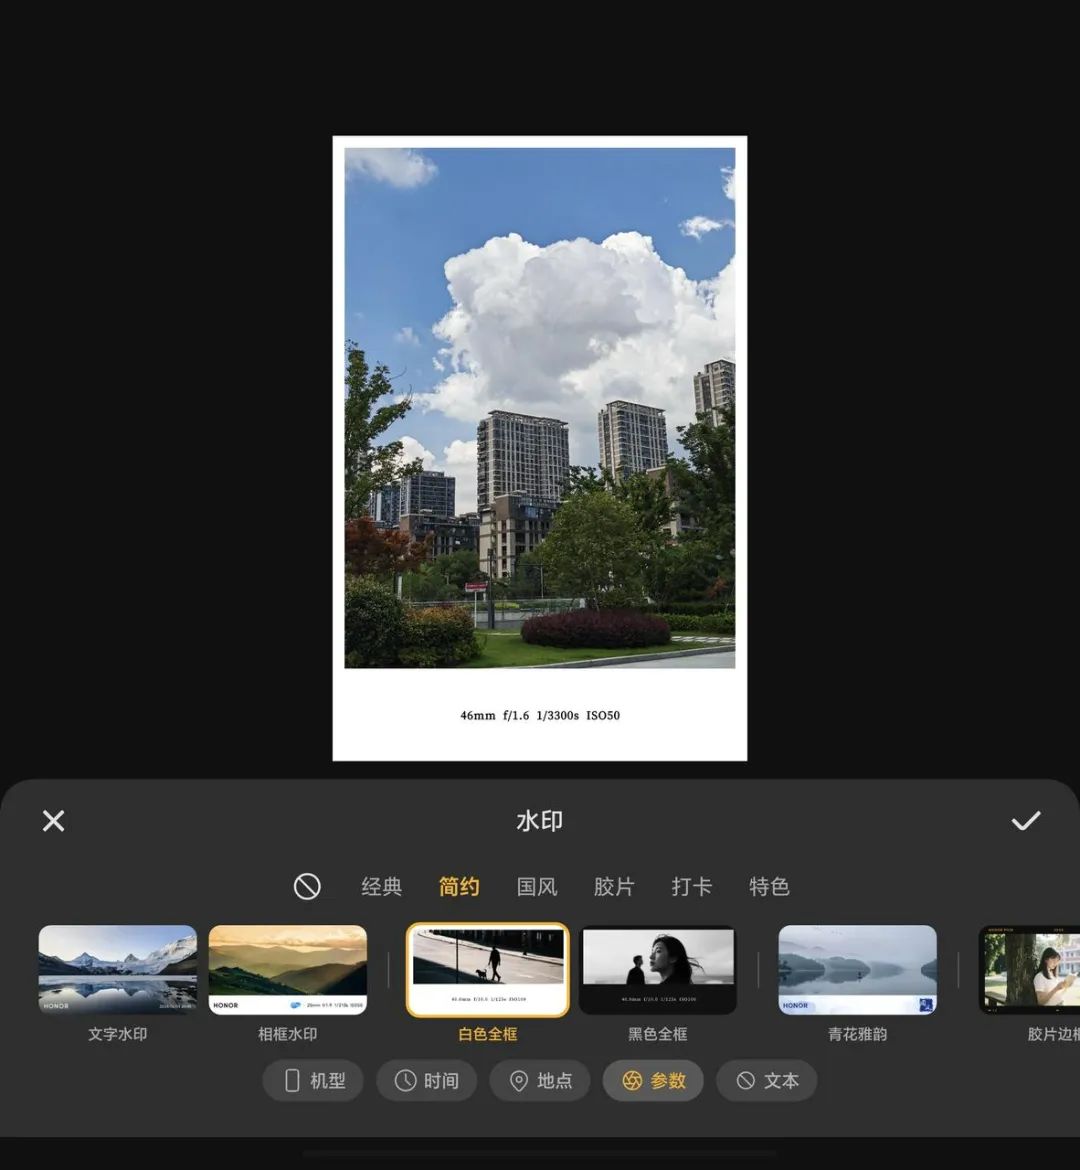The width and height of the screenshot is (1080, 1170).
Task: Open the 国风 style tab
Action: (x=537, y=886)
